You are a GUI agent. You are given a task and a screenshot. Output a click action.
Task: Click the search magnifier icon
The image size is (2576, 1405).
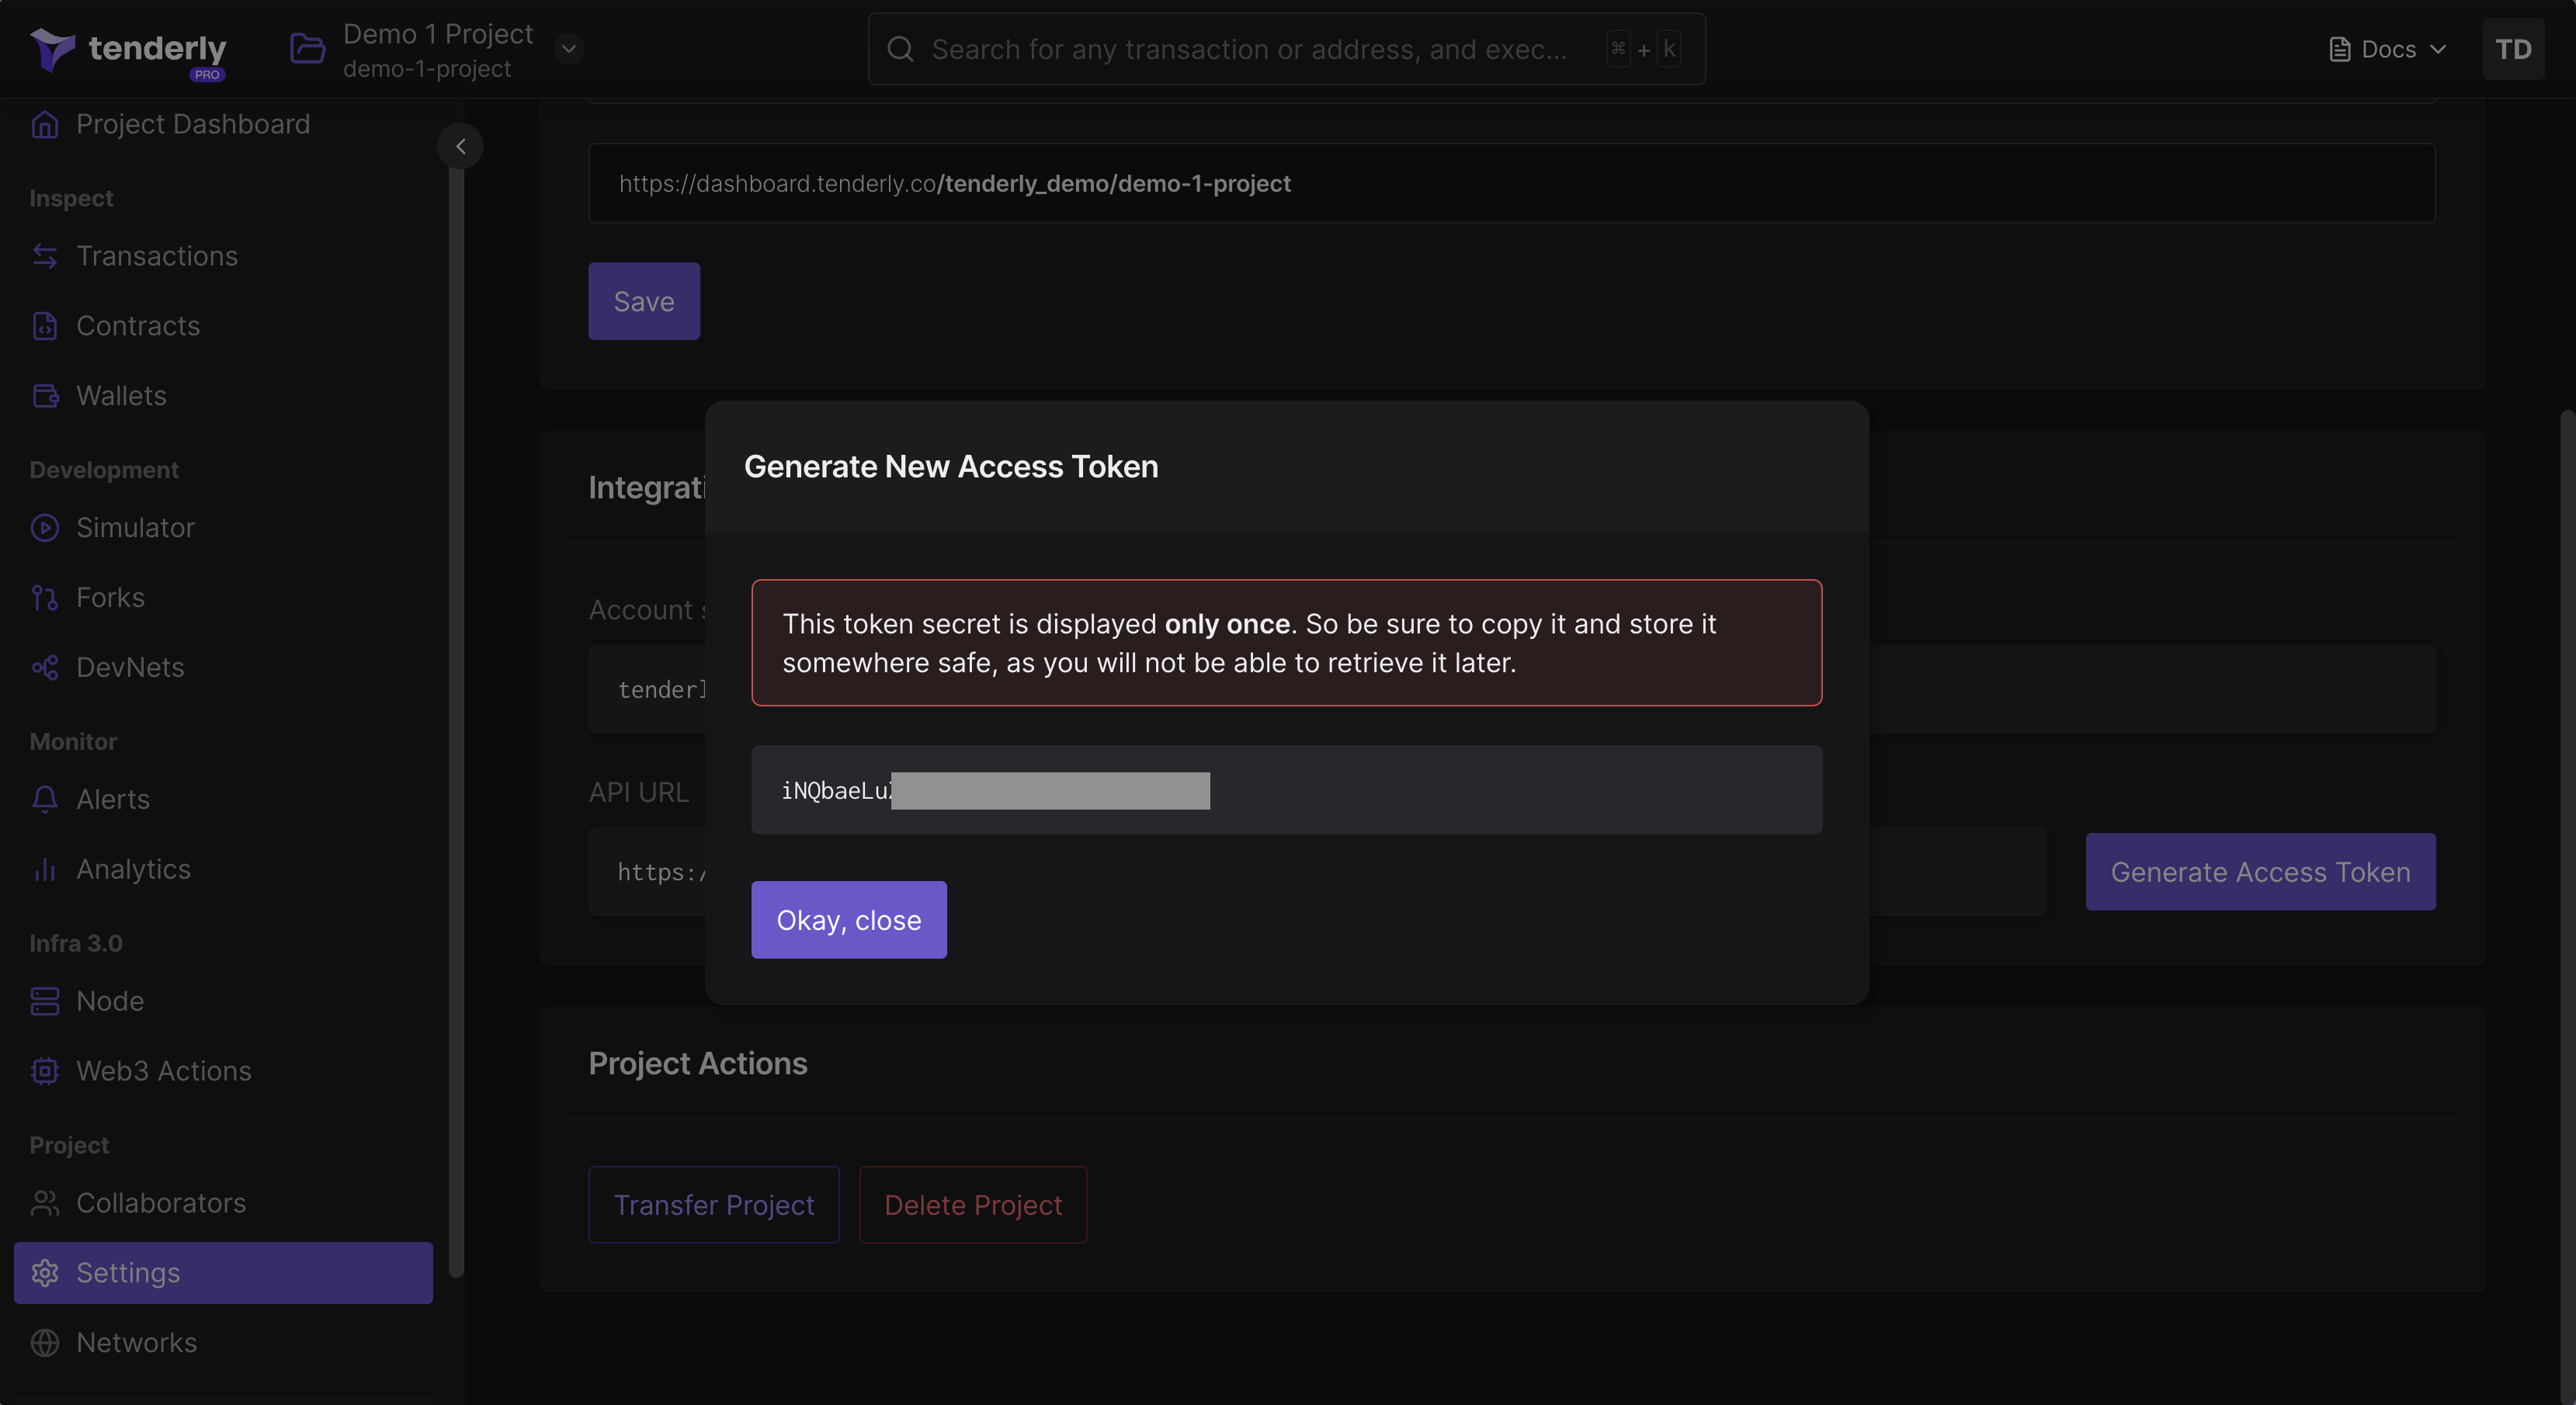pos(900,49)
